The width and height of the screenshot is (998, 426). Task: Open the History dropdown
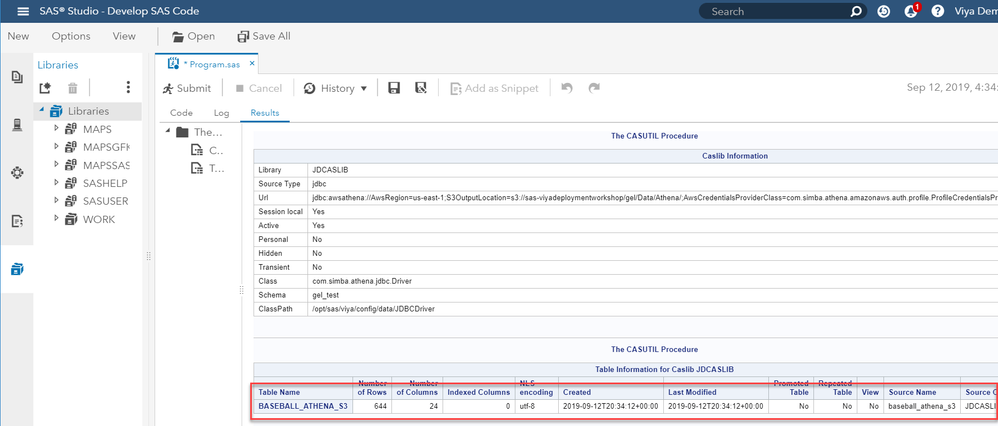pos(335,89)
